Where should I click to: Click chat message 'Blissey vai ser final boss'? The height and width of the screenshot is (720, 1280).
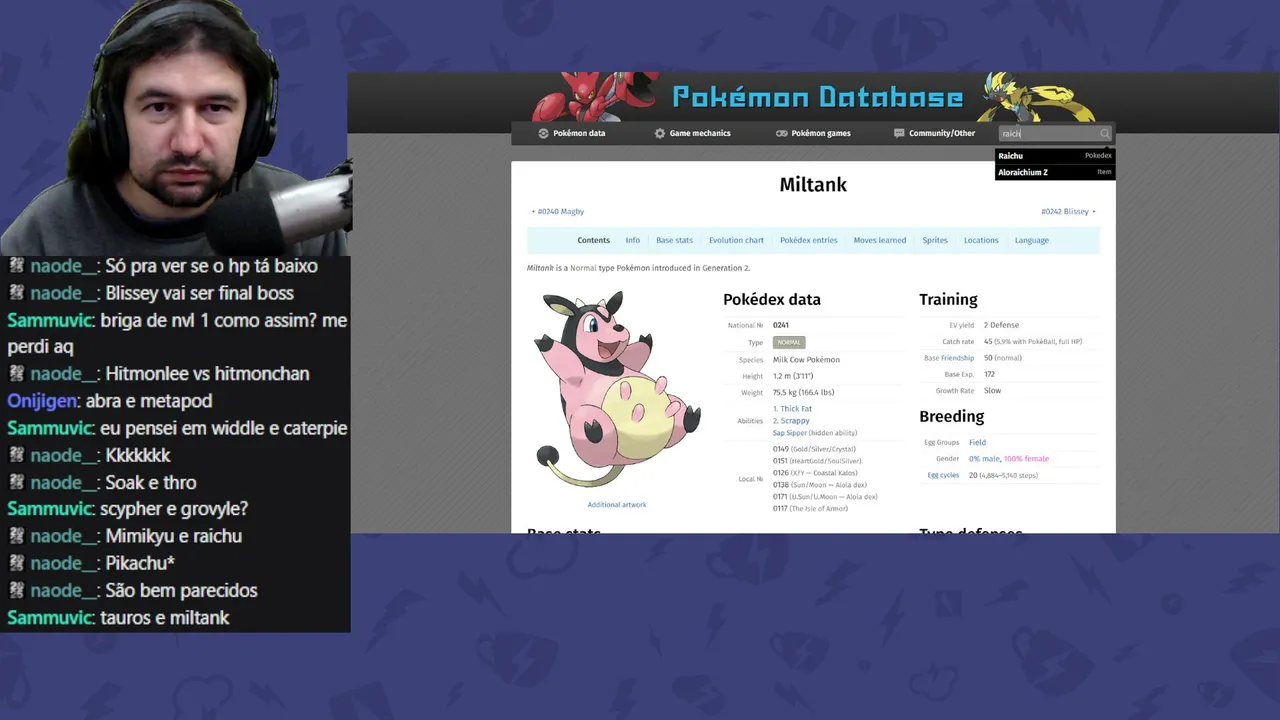(199, 293)
